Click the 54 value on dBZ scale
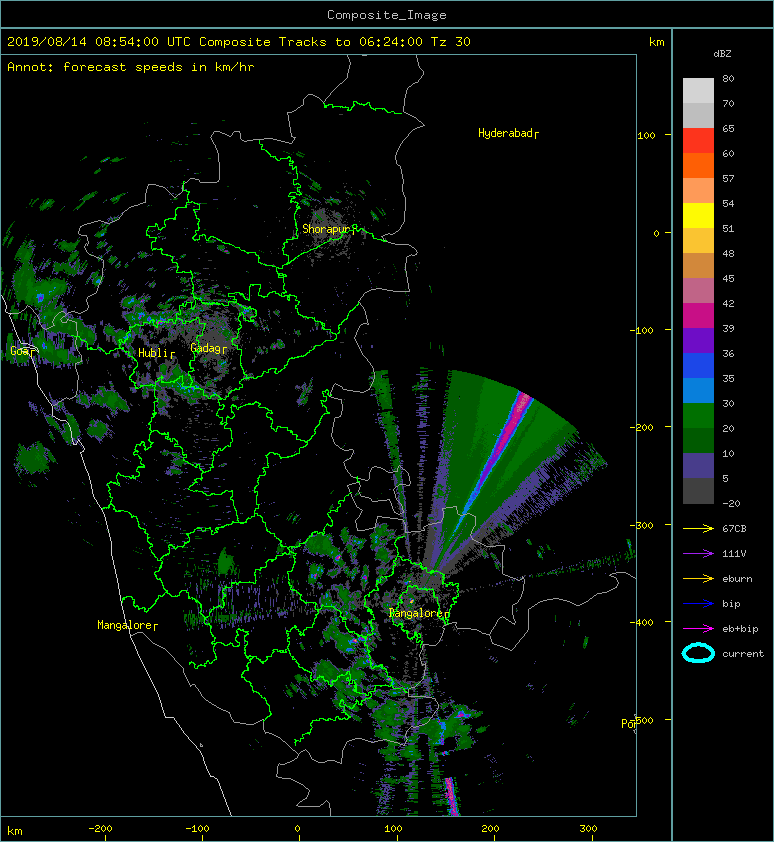 [728, 204]
